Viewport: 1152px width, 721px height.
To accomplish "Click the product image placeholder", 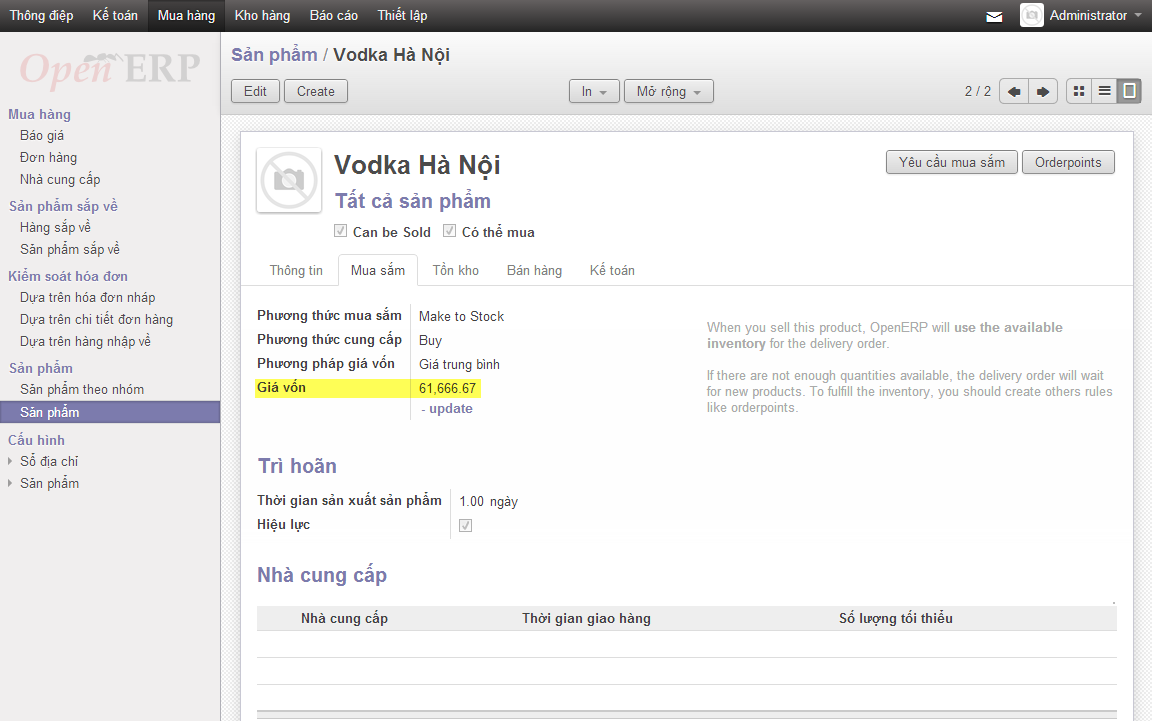I will (289, 180).
